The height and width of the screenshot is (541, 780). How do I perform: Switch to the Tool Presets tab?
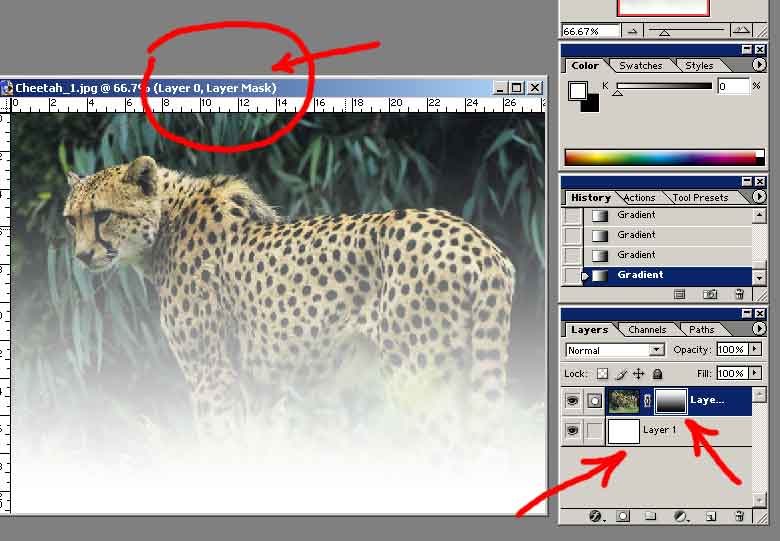click(700, 197)
